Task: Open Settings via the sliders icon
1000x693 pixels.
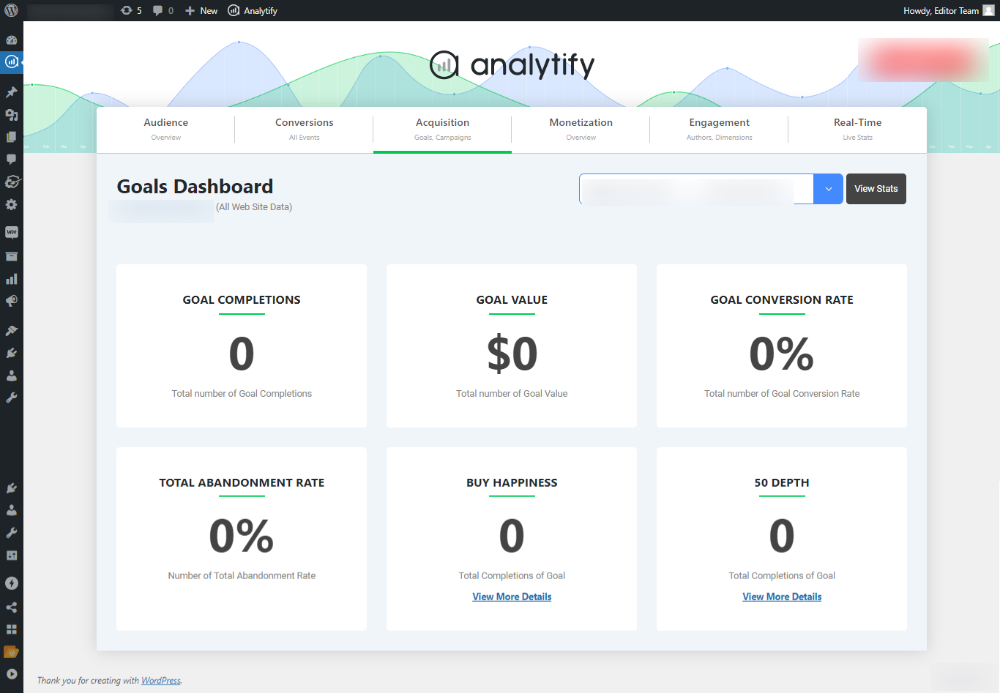Action: point(11,555)
